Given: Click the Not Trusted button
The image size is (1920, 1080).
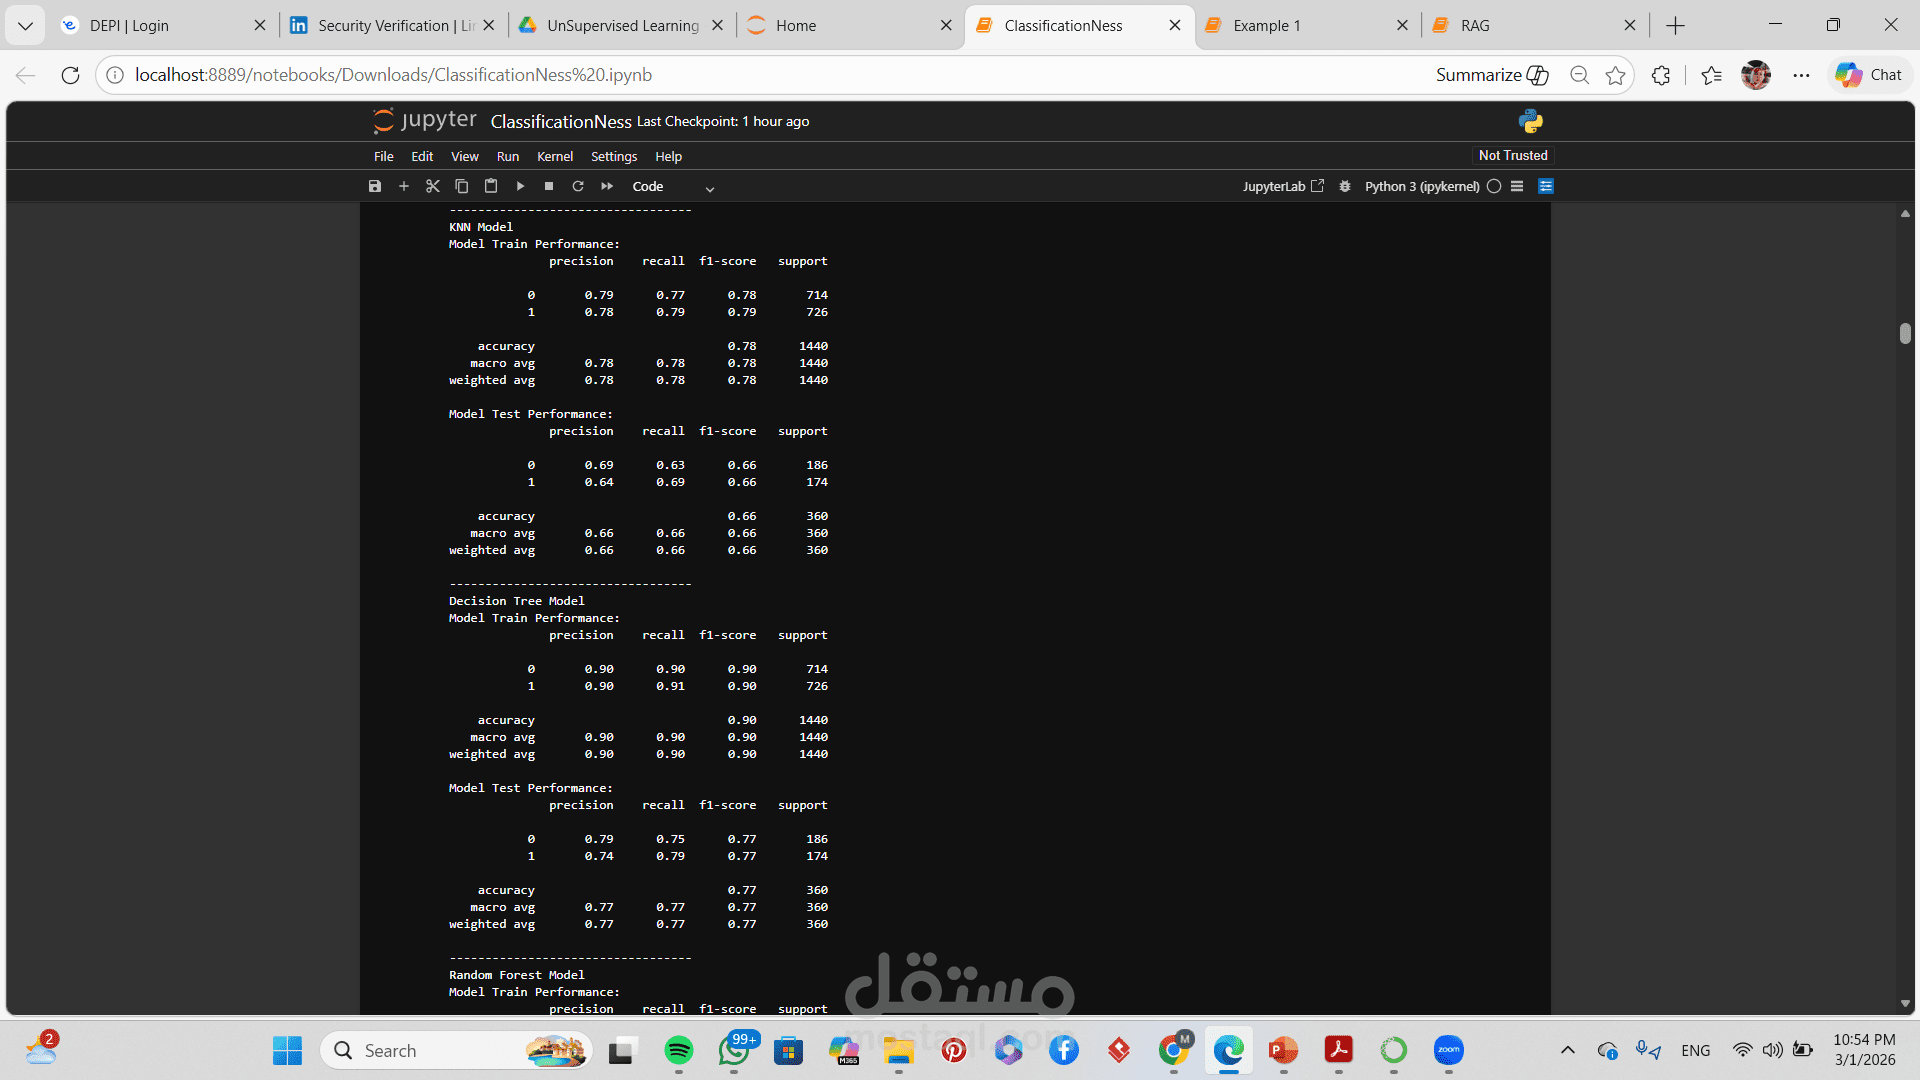Looking at the screenshot, I should (x=1512, y=155).
